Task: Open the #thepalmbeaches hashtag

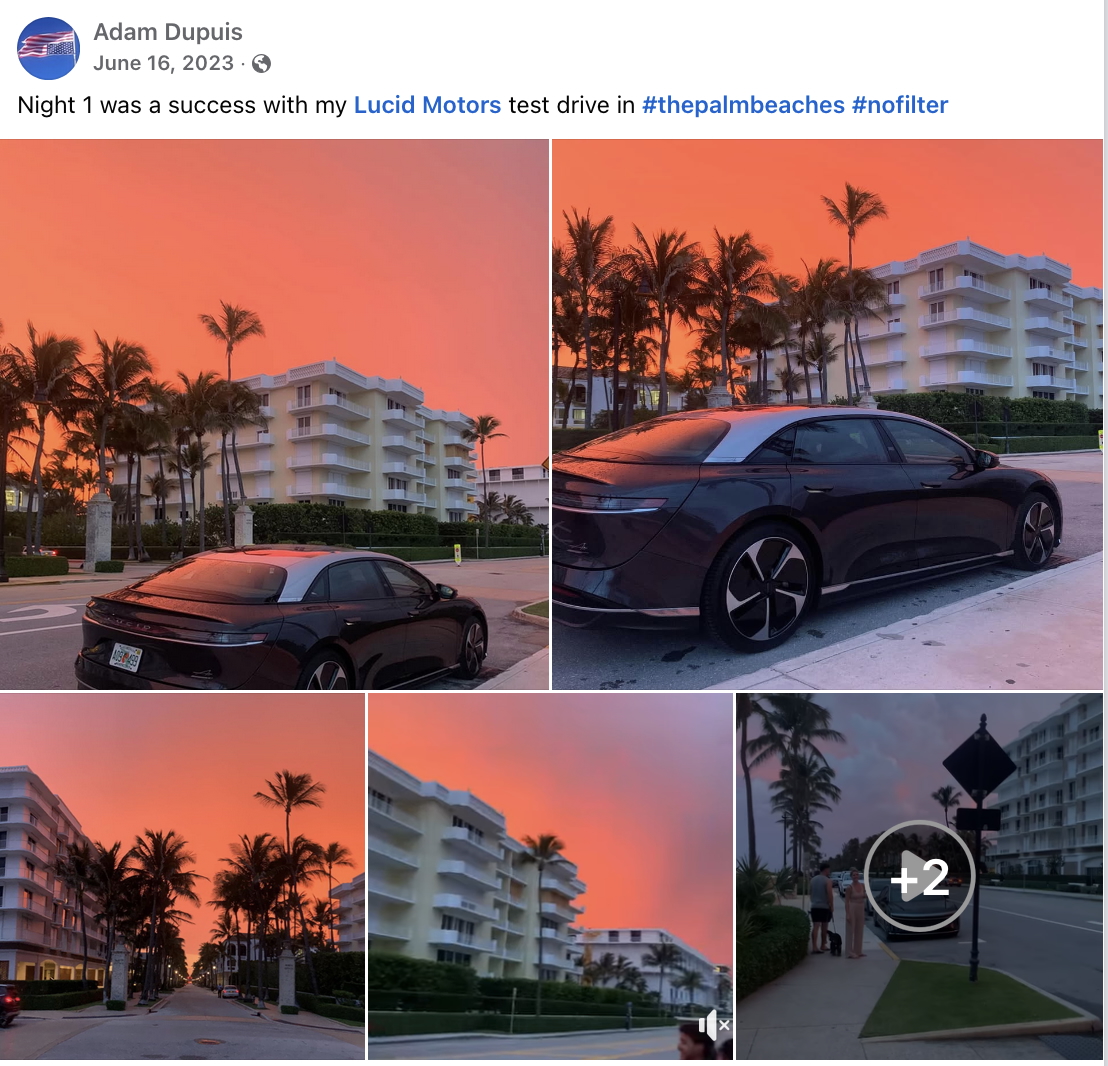Action: click(743, 105)
